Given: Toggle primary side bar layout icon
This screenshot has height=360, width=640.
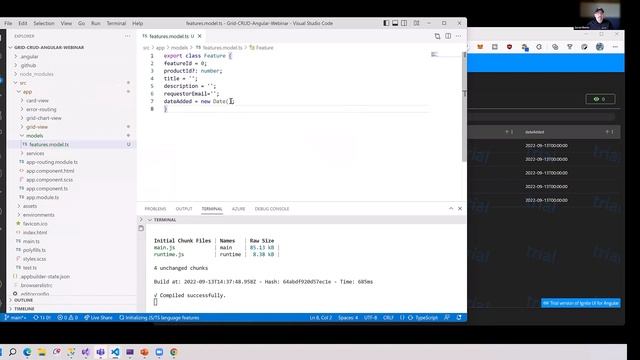Looking at the screenshot, I should click(x=386, y=23).
